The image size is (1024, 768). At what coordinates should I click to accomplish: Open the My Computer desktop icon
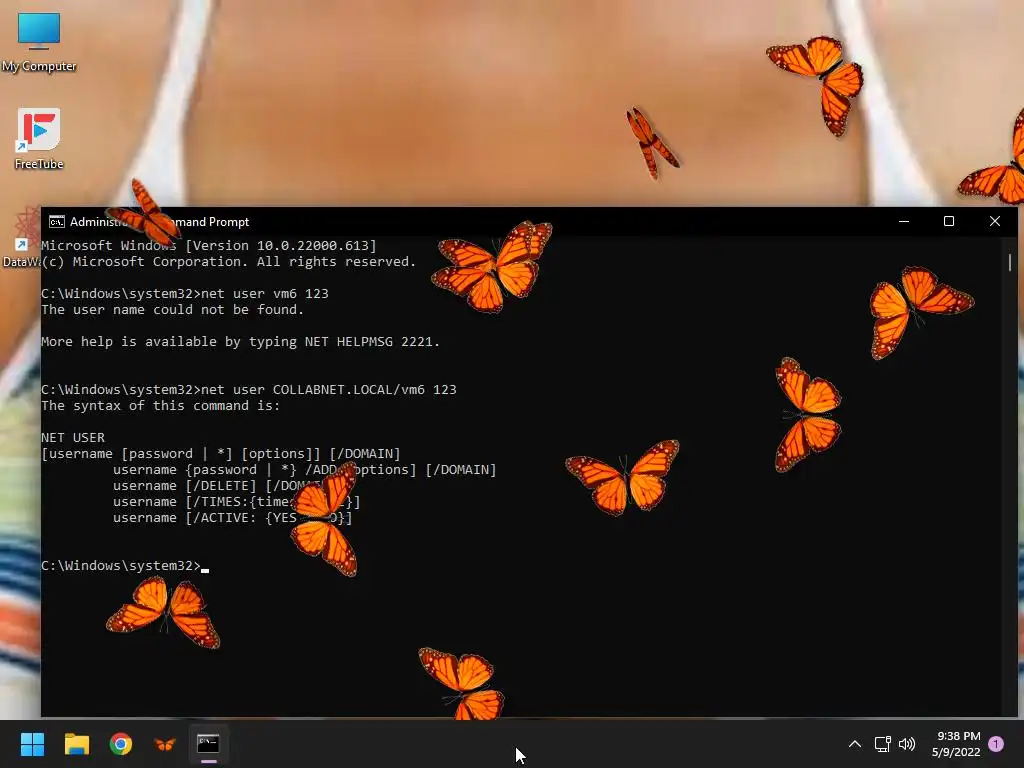[39, 42]
